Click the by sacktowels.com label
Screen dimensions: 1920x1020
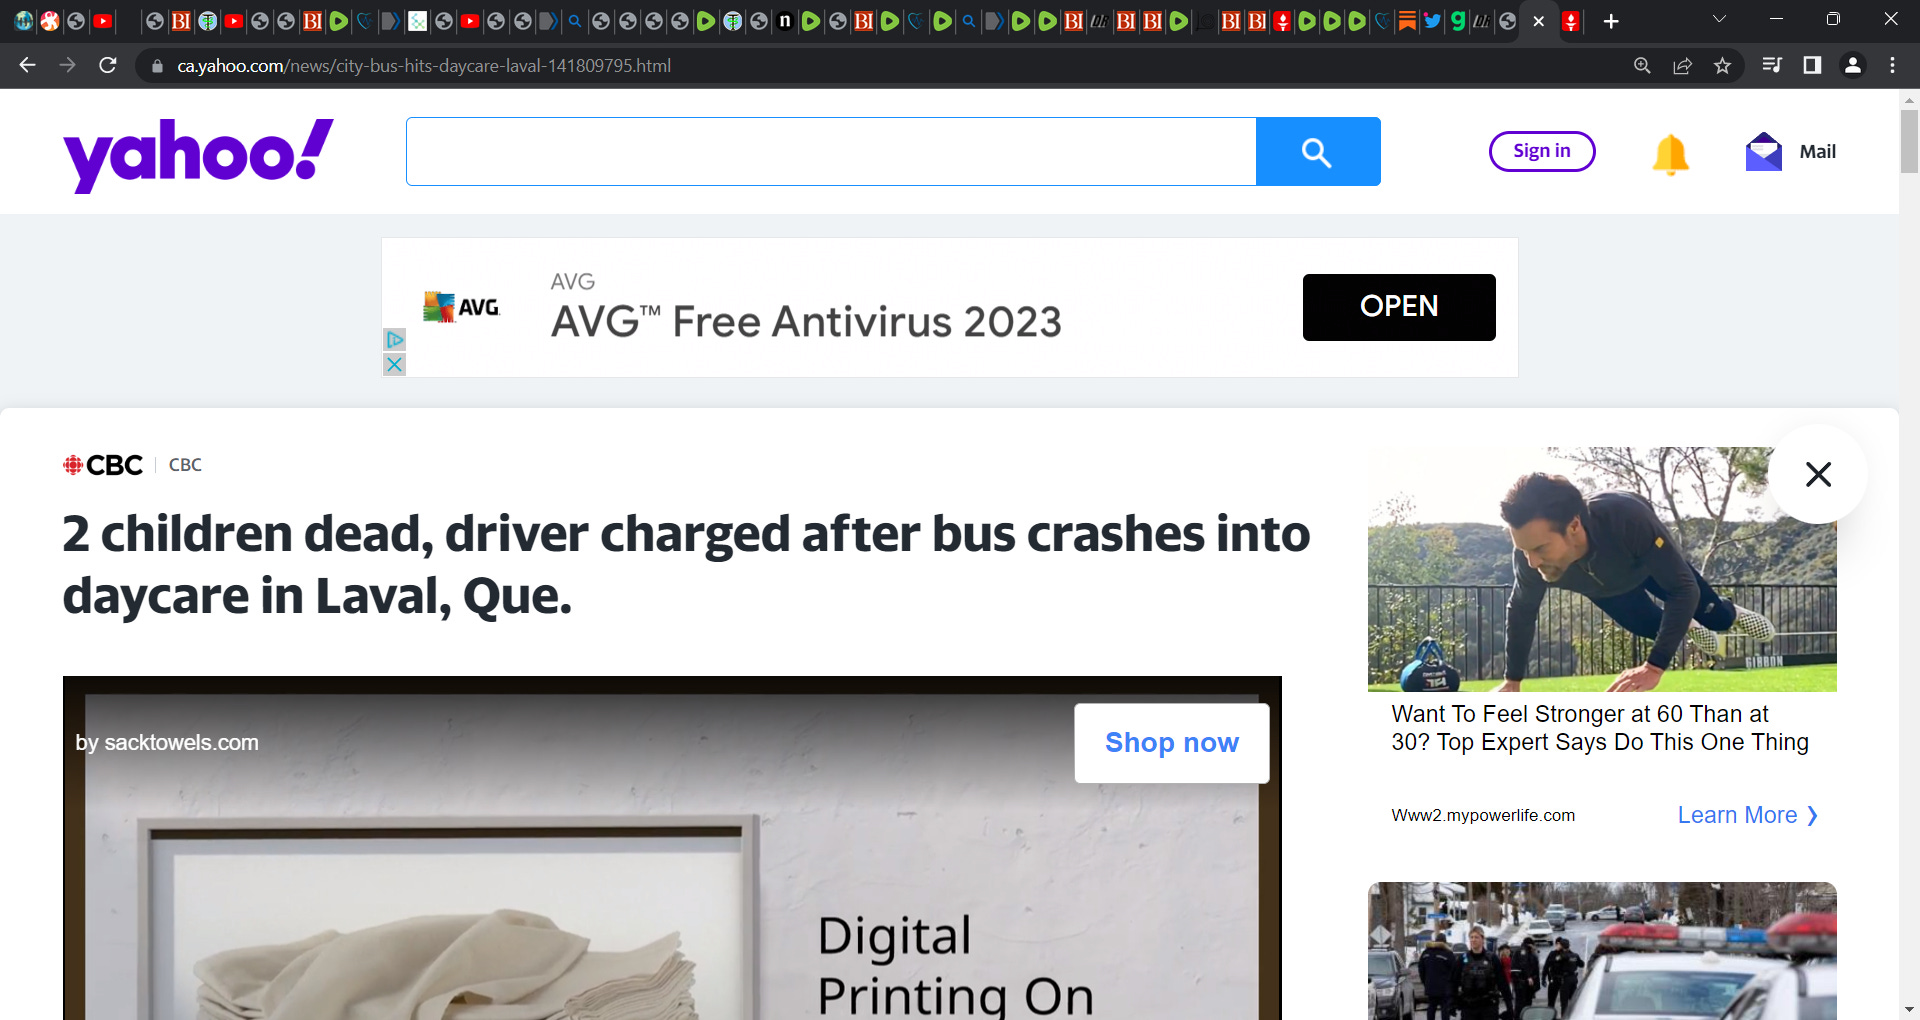(167, 742)
